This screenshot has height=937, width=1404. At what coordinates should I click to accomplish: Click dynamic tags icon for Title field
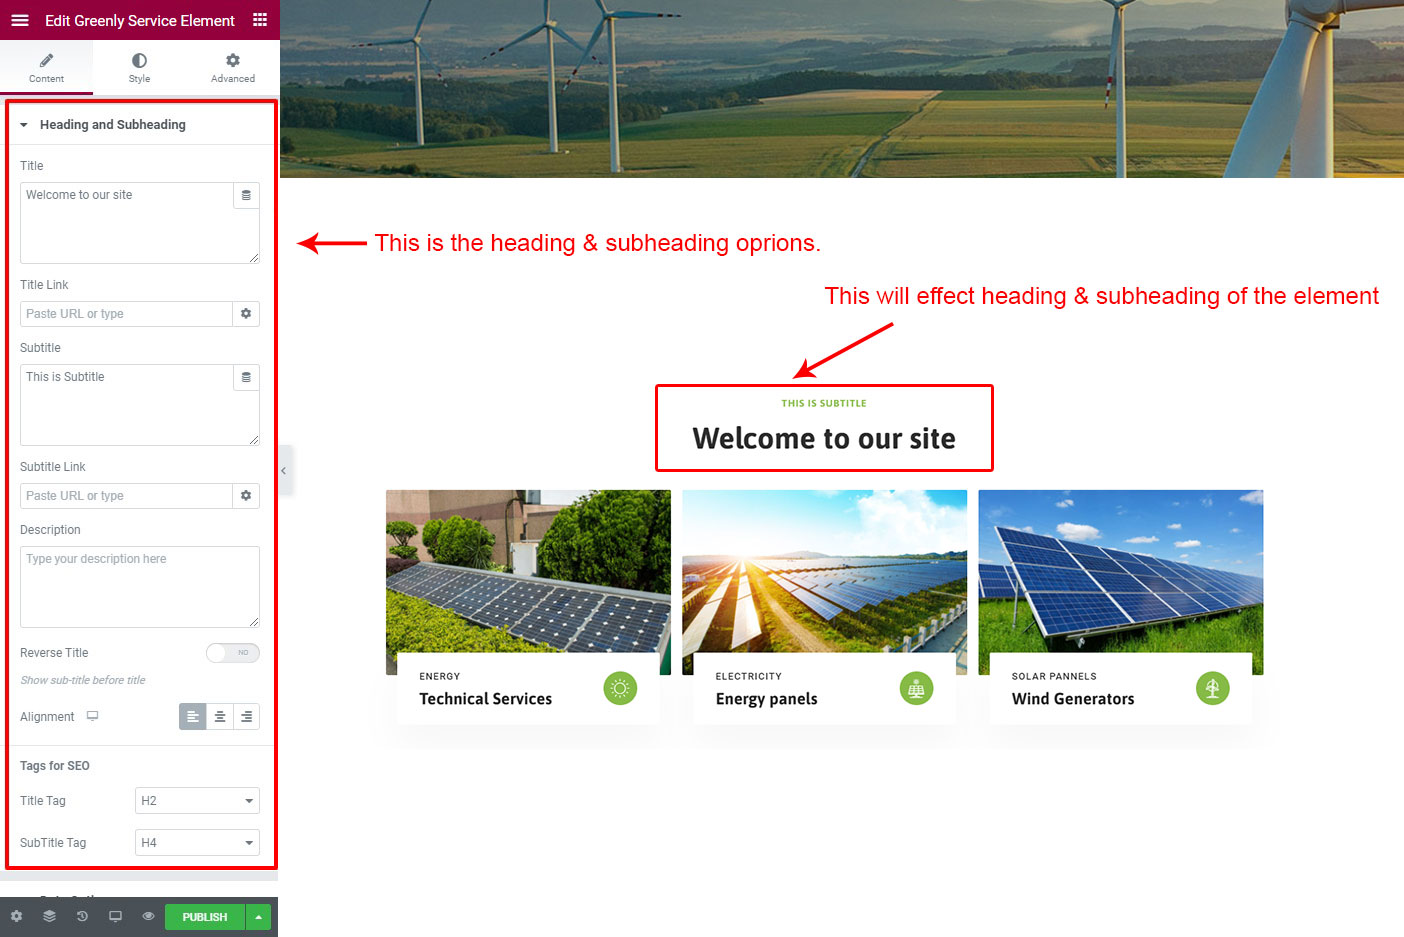(246, 196)
